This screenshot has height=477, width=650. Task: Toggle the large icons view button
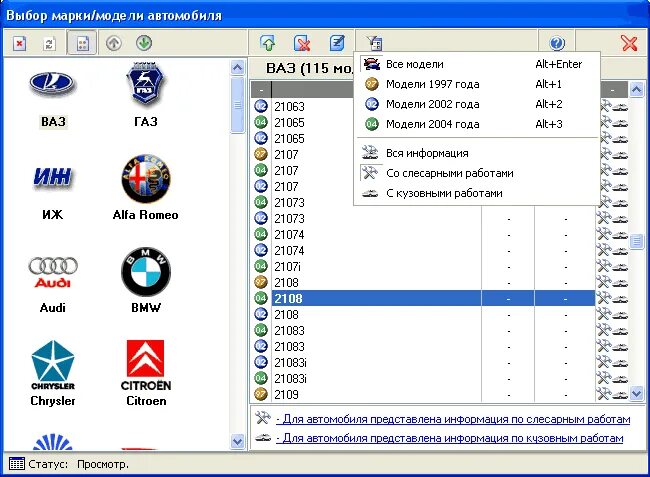tap(82, 43)
